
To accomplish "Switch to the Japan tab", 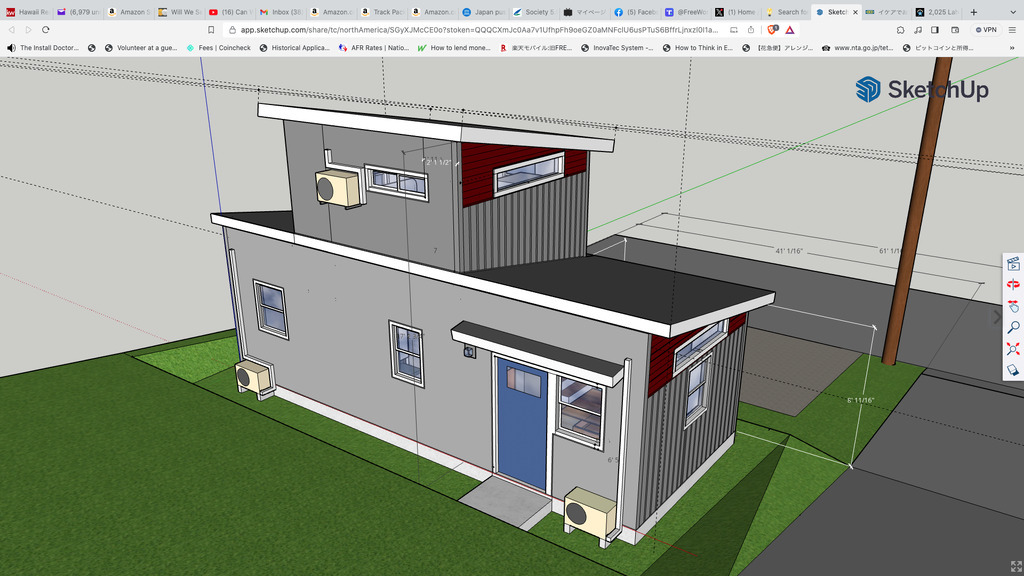I will pos(480,12).
